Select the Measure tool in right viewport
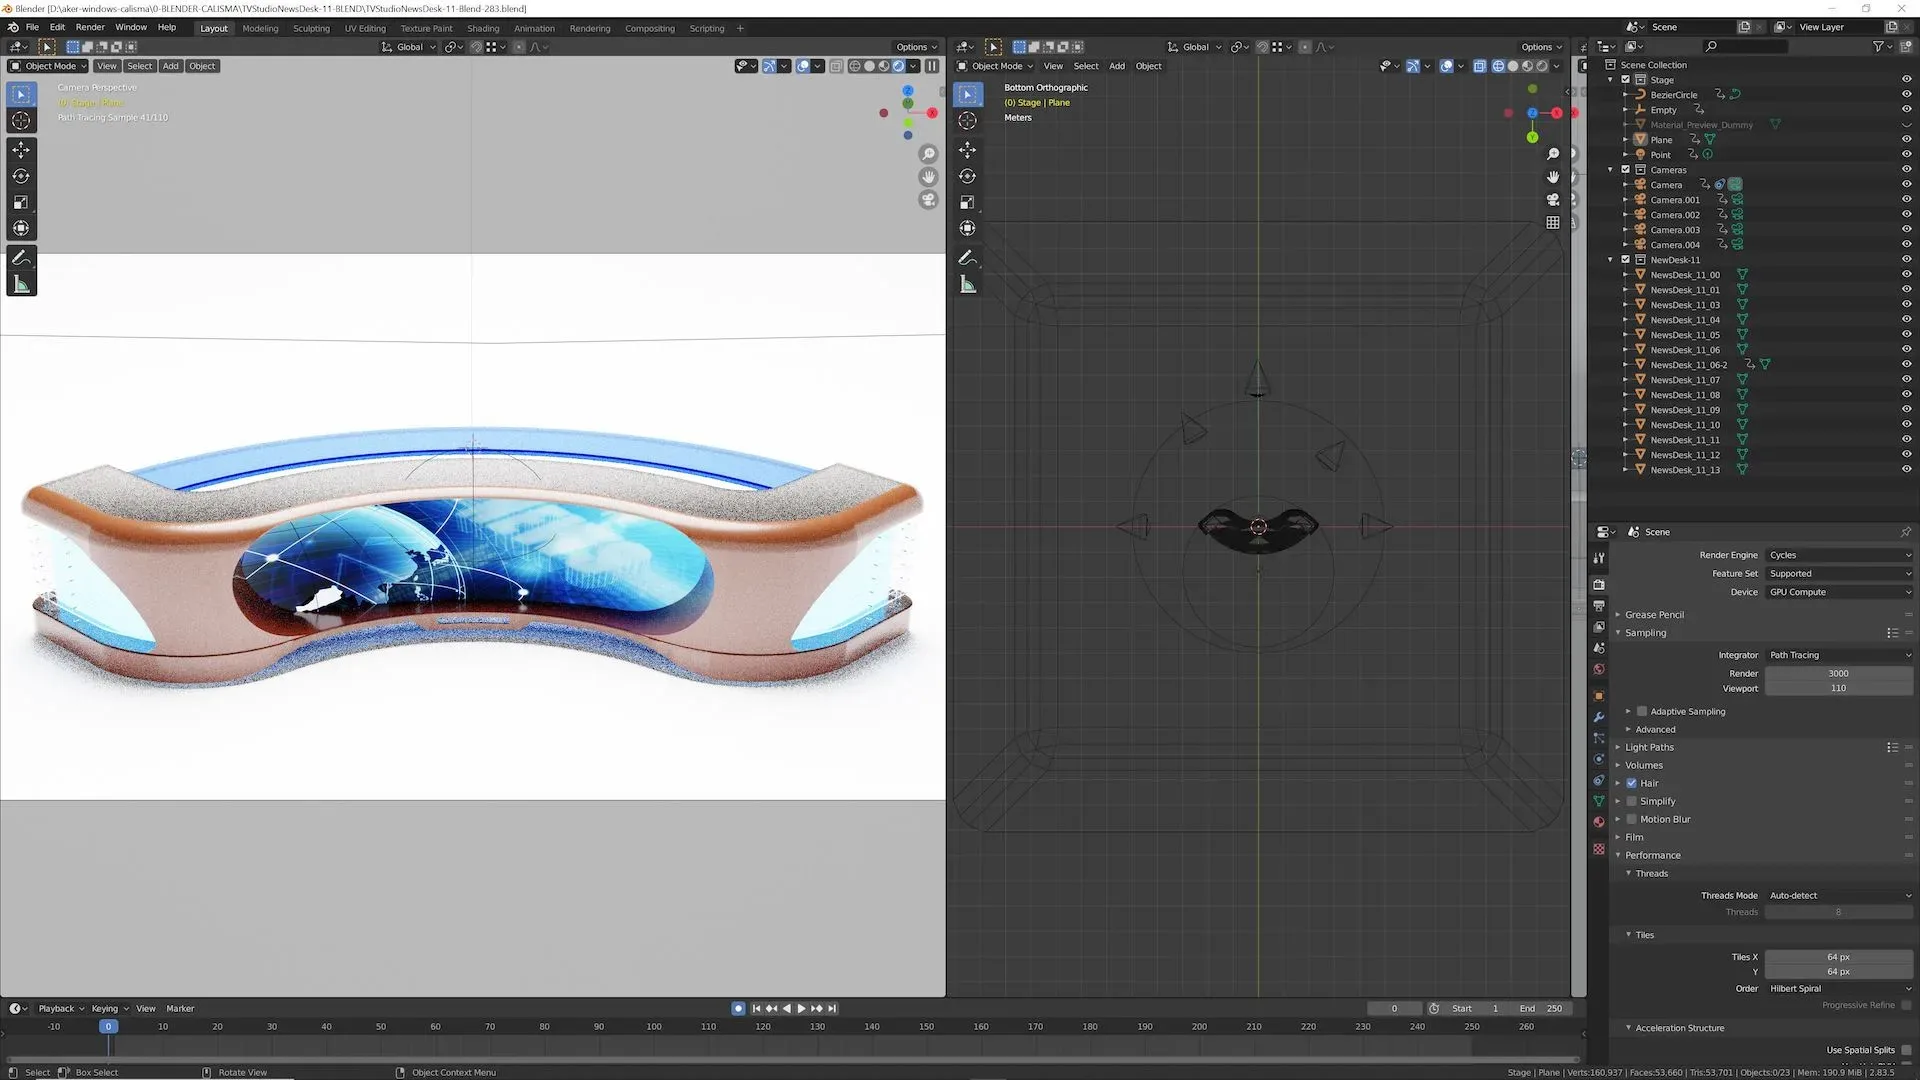 [967, 285]
